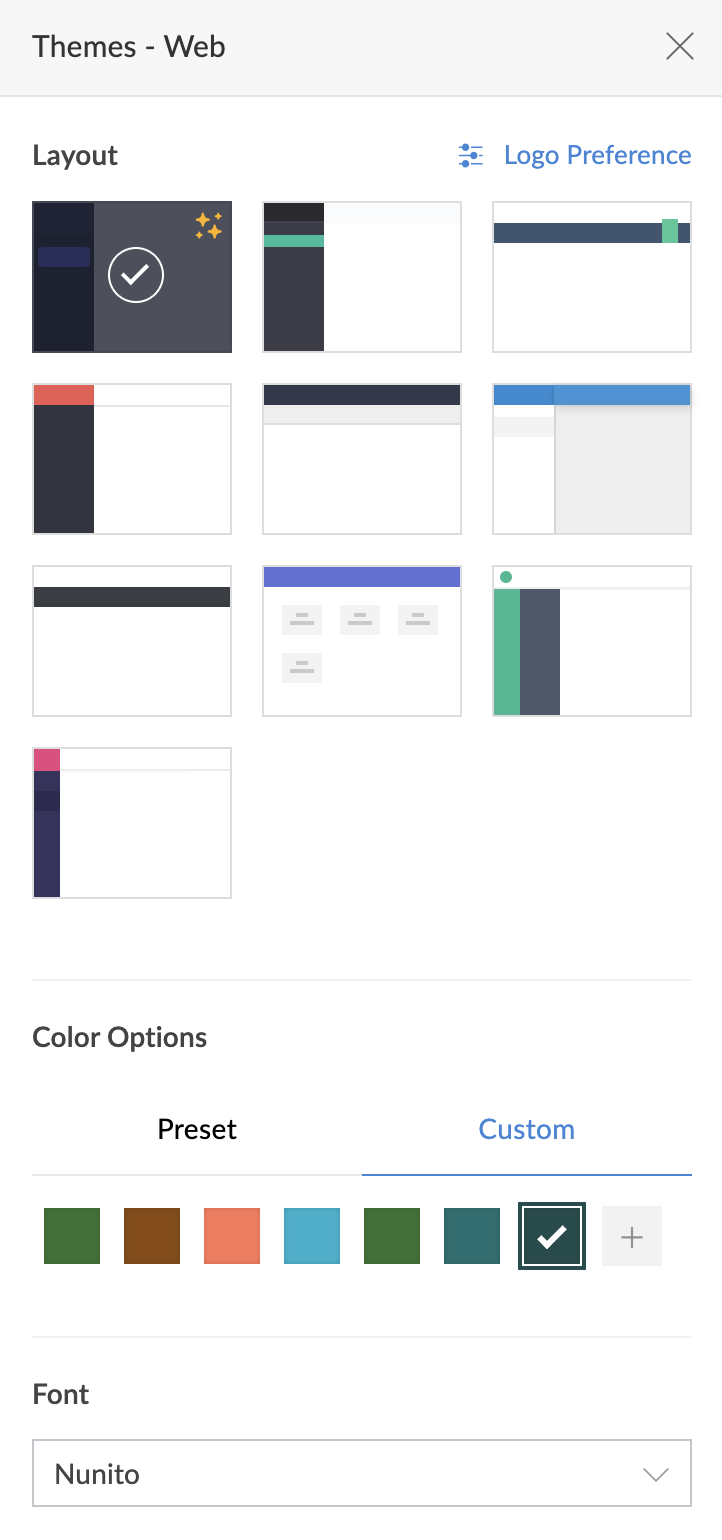
Task: Select the checked dark sidebar layout with sparkles
Action: [132, 277]
